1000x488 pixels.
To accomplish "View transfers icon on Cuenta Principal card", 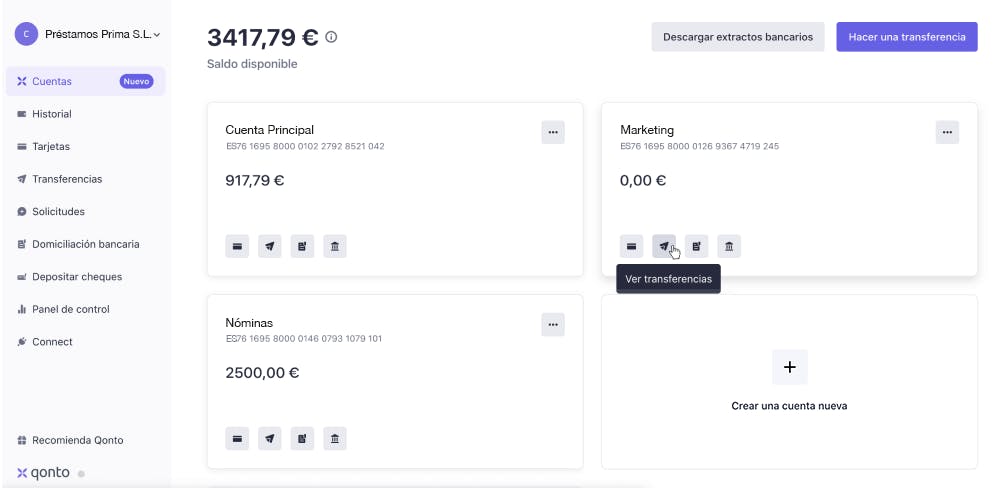I will [x=269, y=246].
